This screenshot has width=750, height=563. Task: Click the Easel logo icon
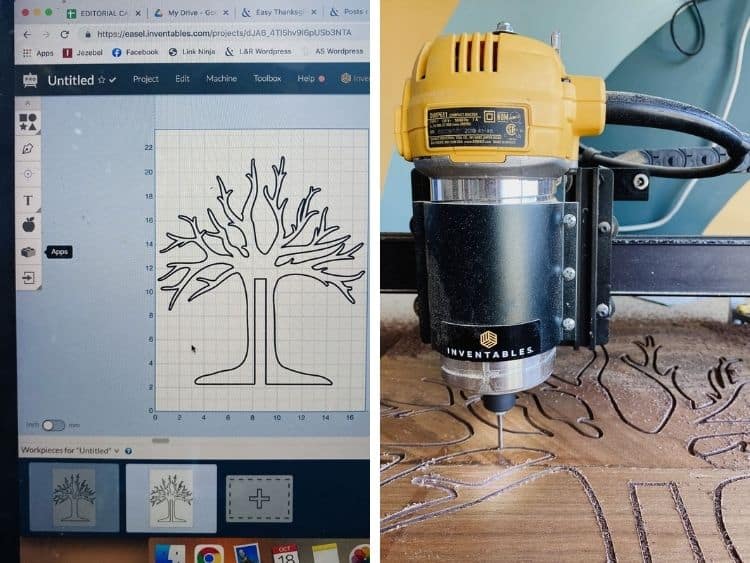point(30,80)
